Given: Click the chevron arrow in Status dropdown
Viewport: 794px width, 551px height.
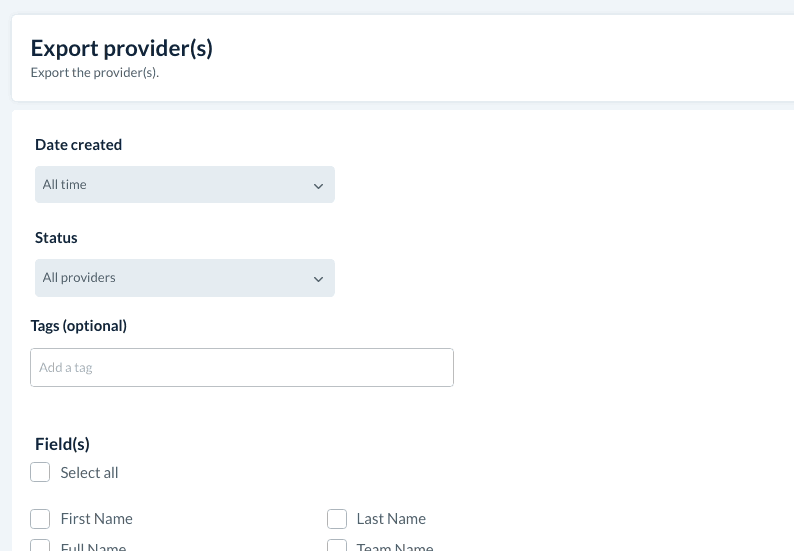Looking at the screenshot, I should [318, 279].
